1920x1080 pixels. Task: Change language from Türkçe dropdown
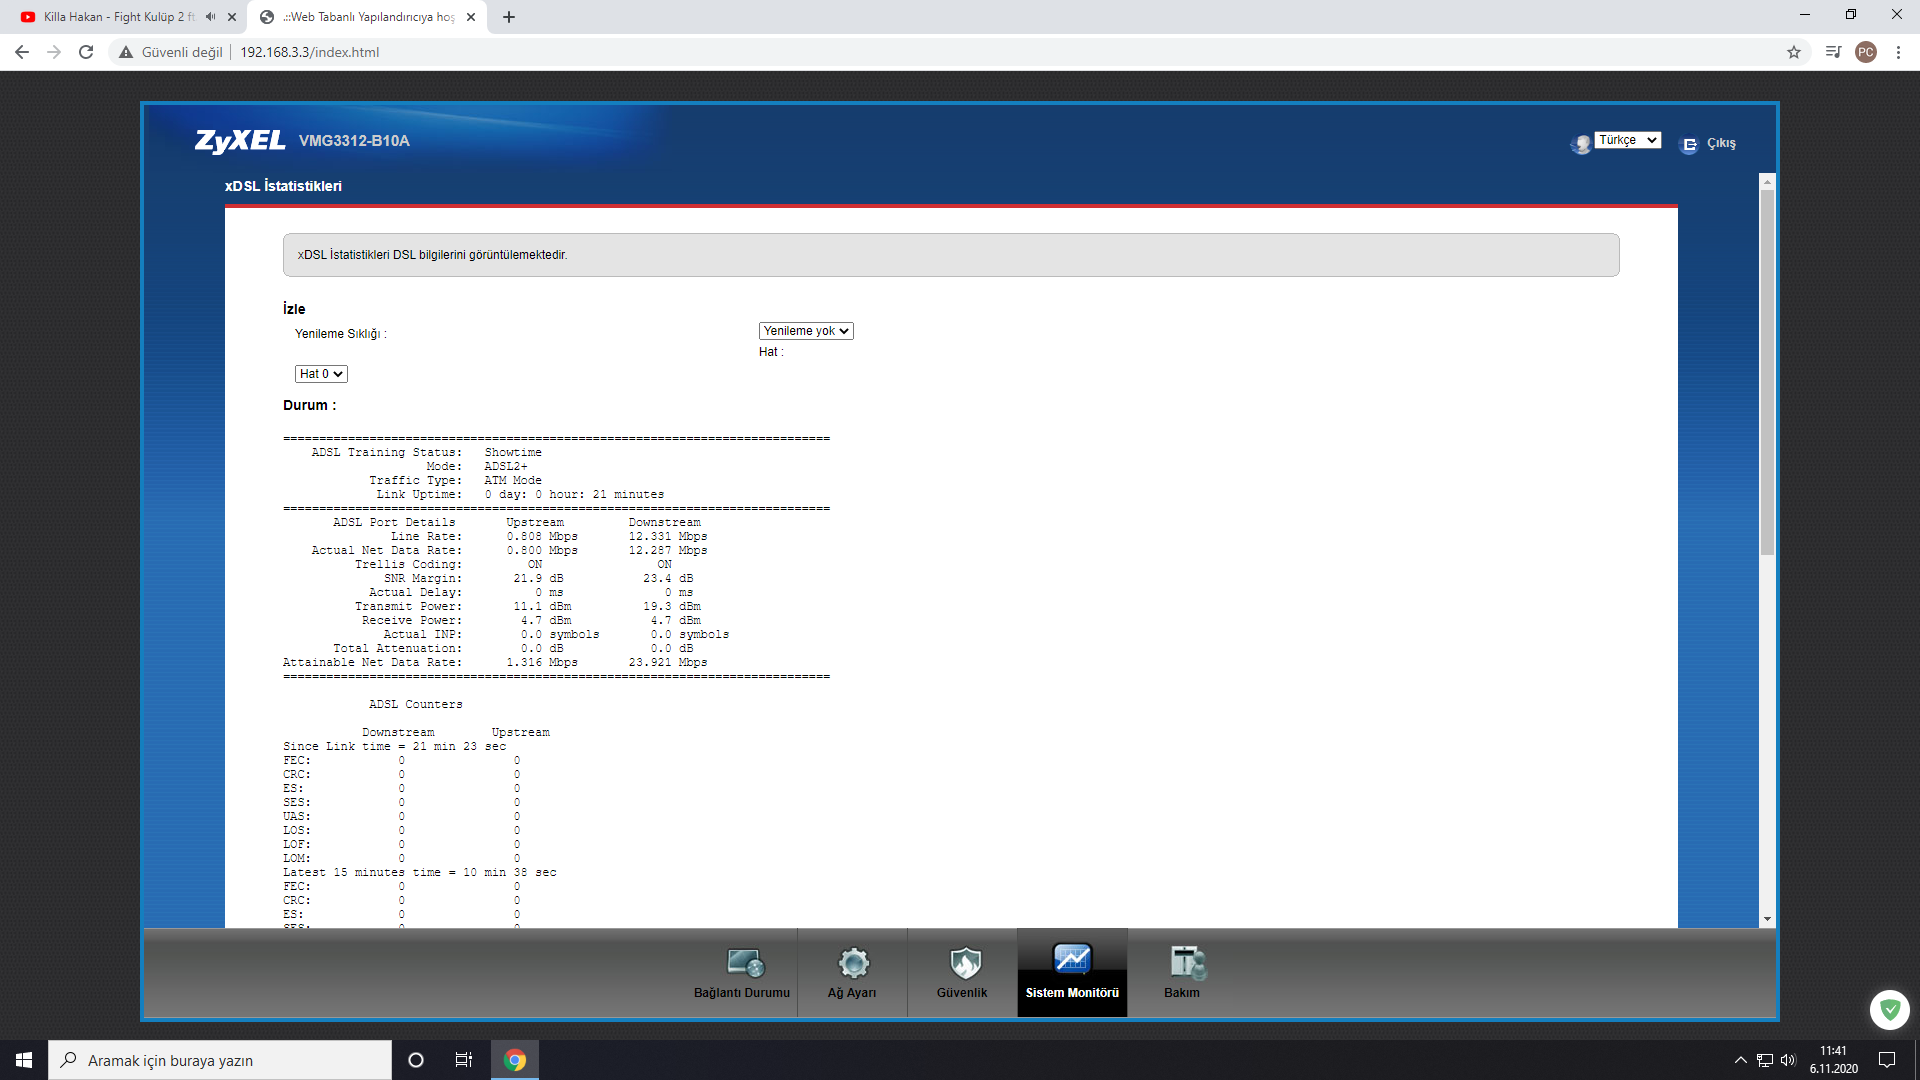pyautogui.click(x=1627, y=140)
